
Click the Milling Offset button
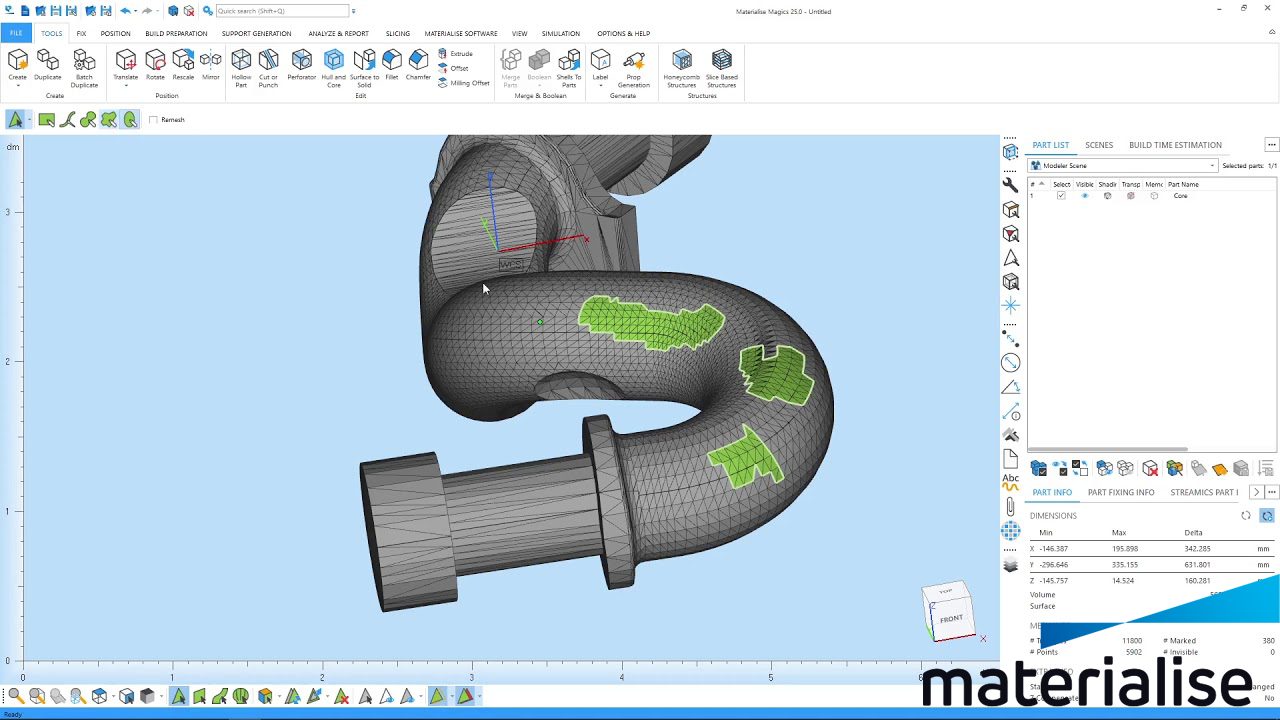464,83
